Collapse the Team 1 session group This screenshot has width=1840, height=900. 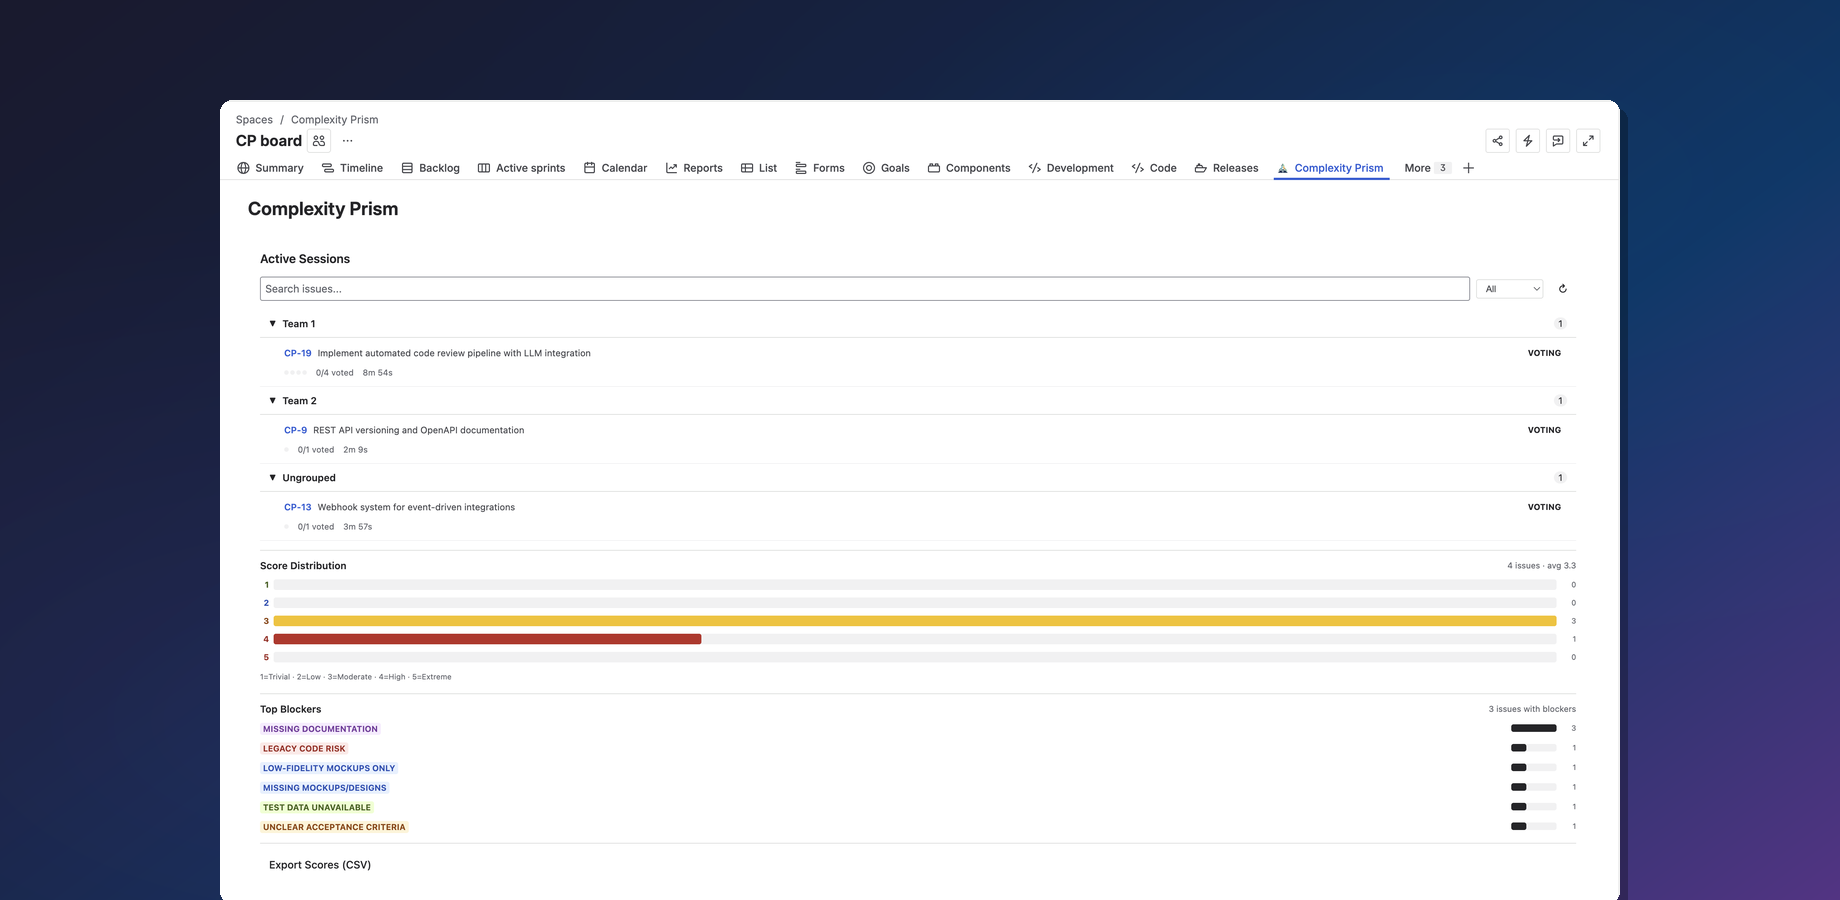(272, 323)
